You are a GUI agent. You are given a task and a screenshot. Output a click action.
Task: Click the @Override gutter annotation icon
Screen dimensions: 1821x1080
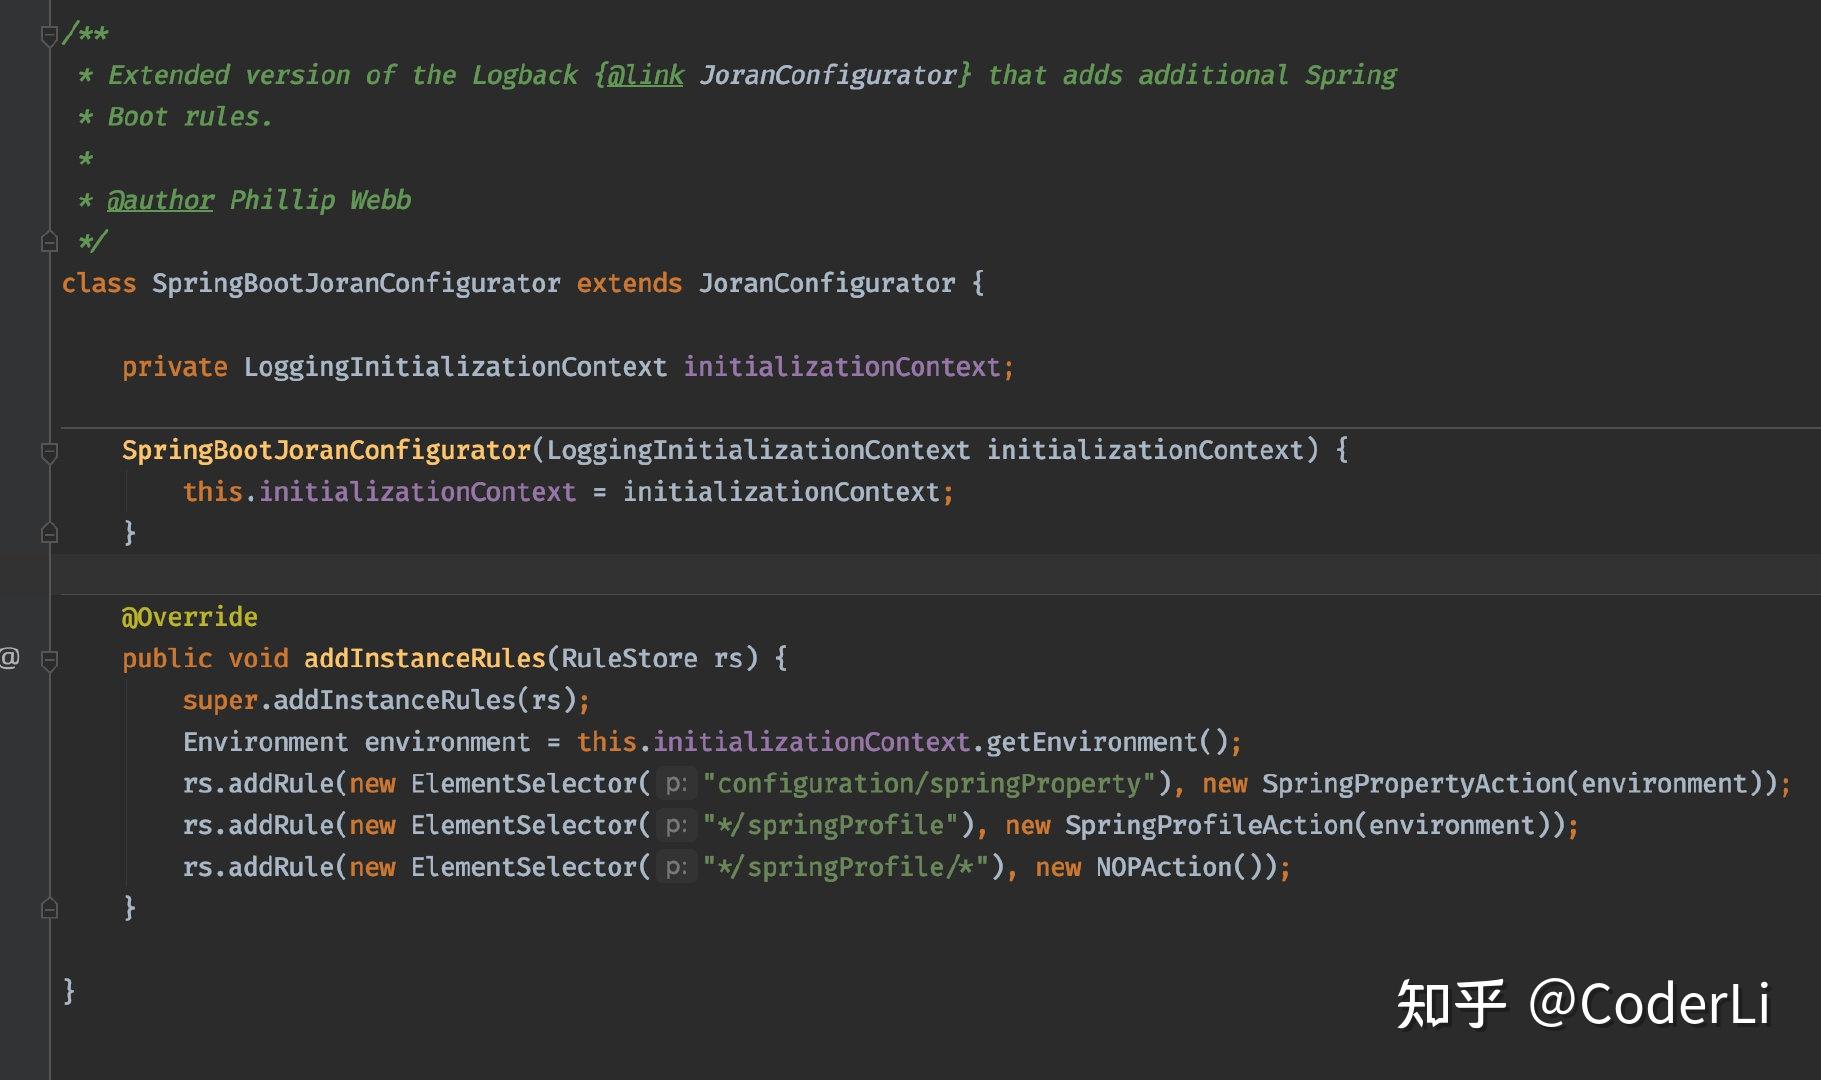tap(11, 657)
